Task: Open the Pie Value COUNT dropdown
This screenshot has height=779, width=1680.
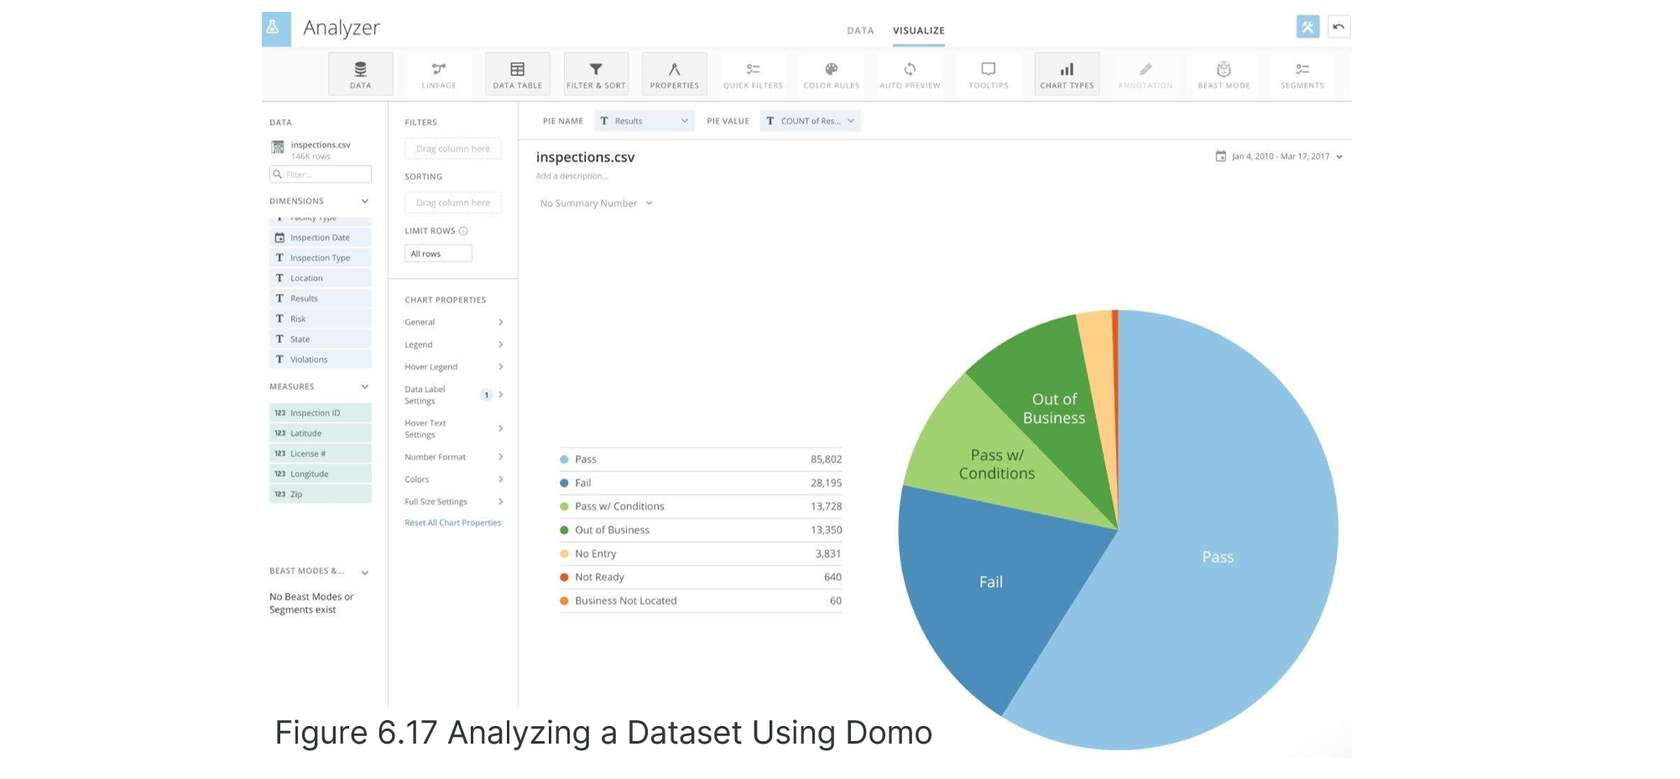Action: coord(810,121)
